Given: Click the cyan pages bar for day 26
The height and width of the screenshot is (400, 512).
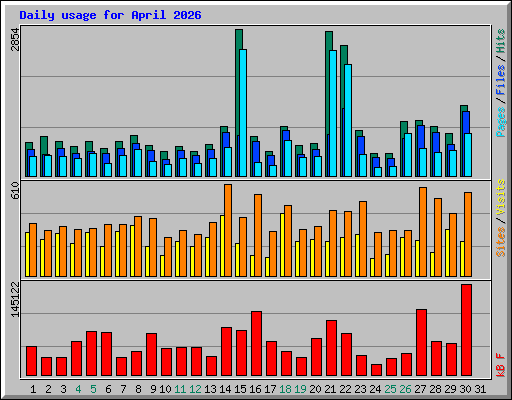Looking at the screenshot, I should point(408,155).
